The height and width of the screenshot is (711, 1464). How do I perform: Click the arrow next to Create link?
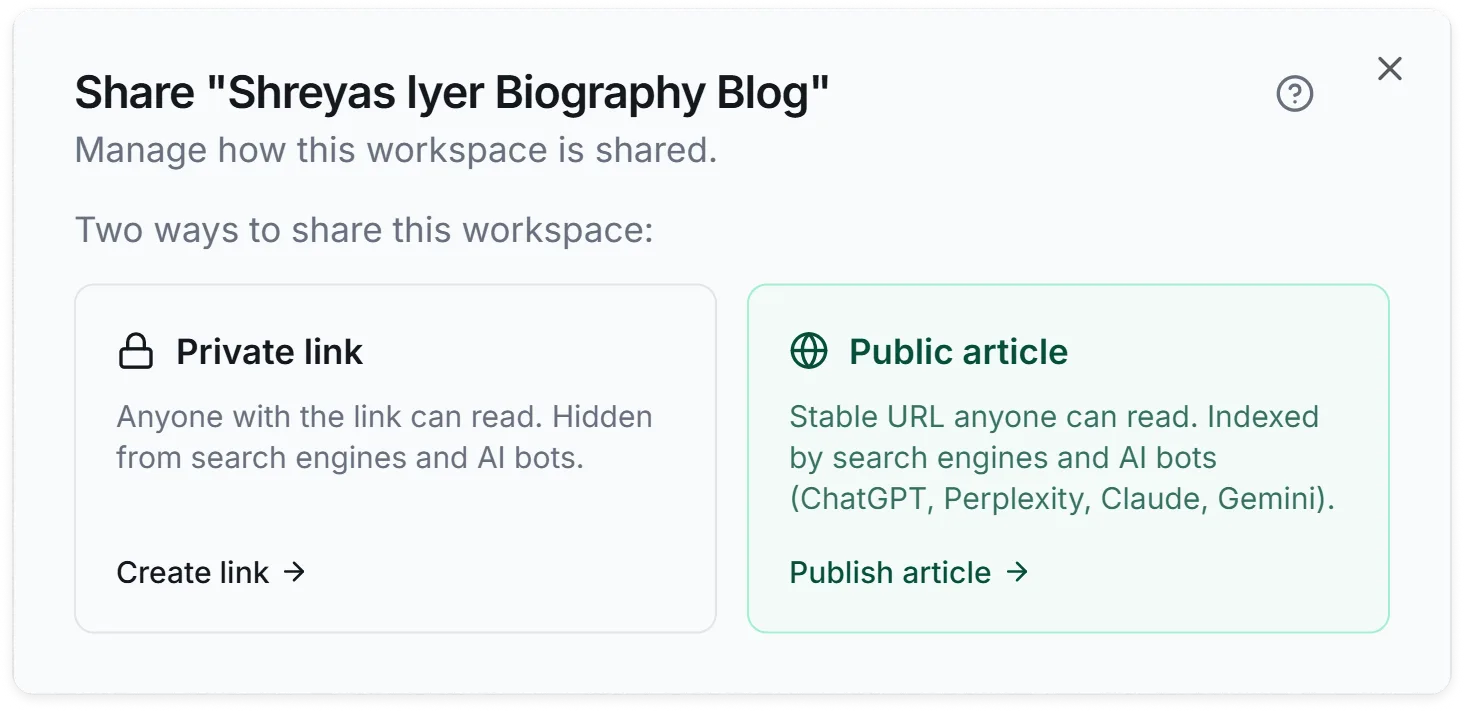(294, 572)
